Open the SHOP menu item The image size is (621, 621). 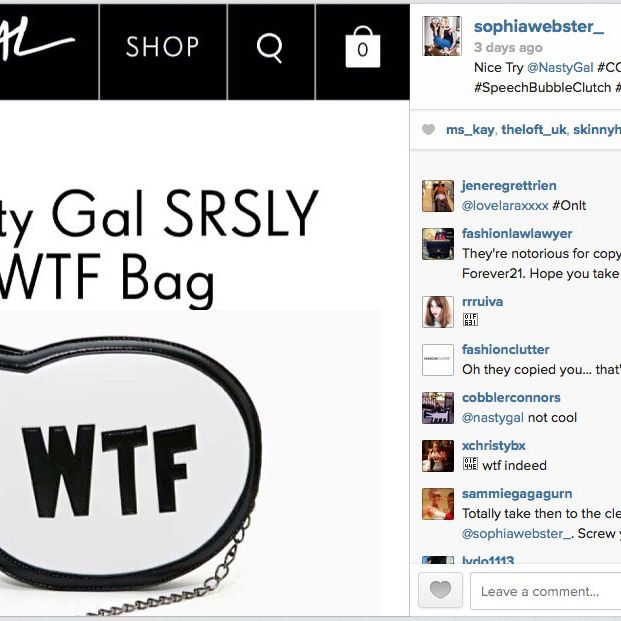pos(162,47)
